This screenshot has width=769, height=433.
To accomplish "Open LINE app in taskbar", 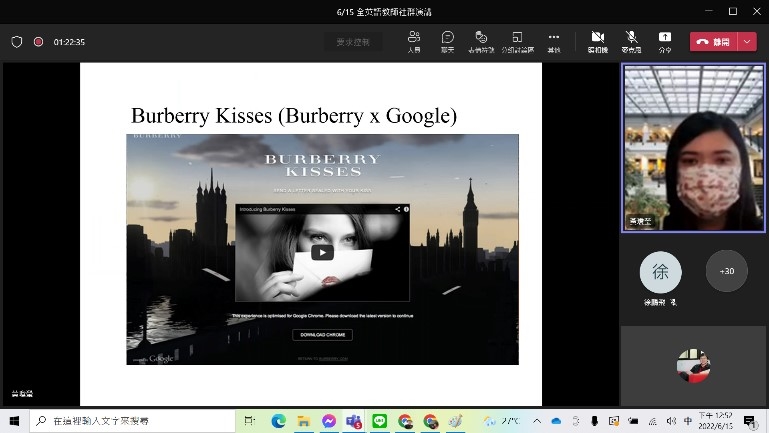I will [x=379, y=421].
